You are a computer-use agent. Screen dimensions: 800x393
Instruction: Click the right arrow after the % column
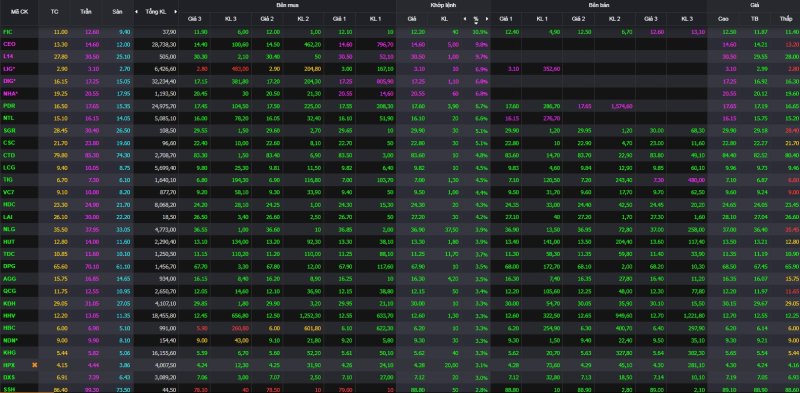pyautogui.click(x=487, y=19)
